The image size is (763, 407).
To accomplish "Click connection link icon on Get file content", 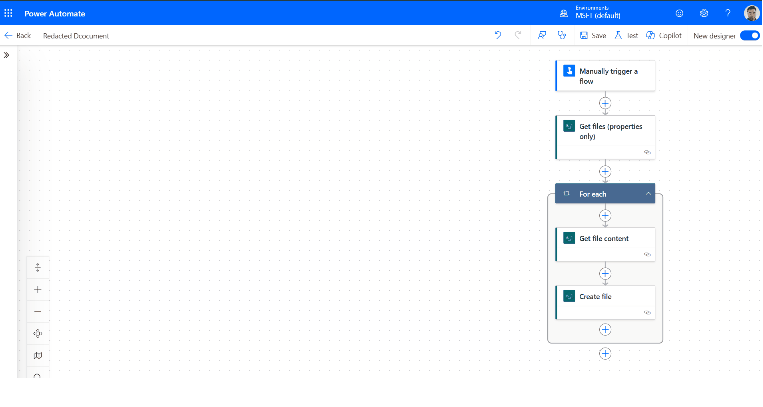I will click(x=647, y=255).
